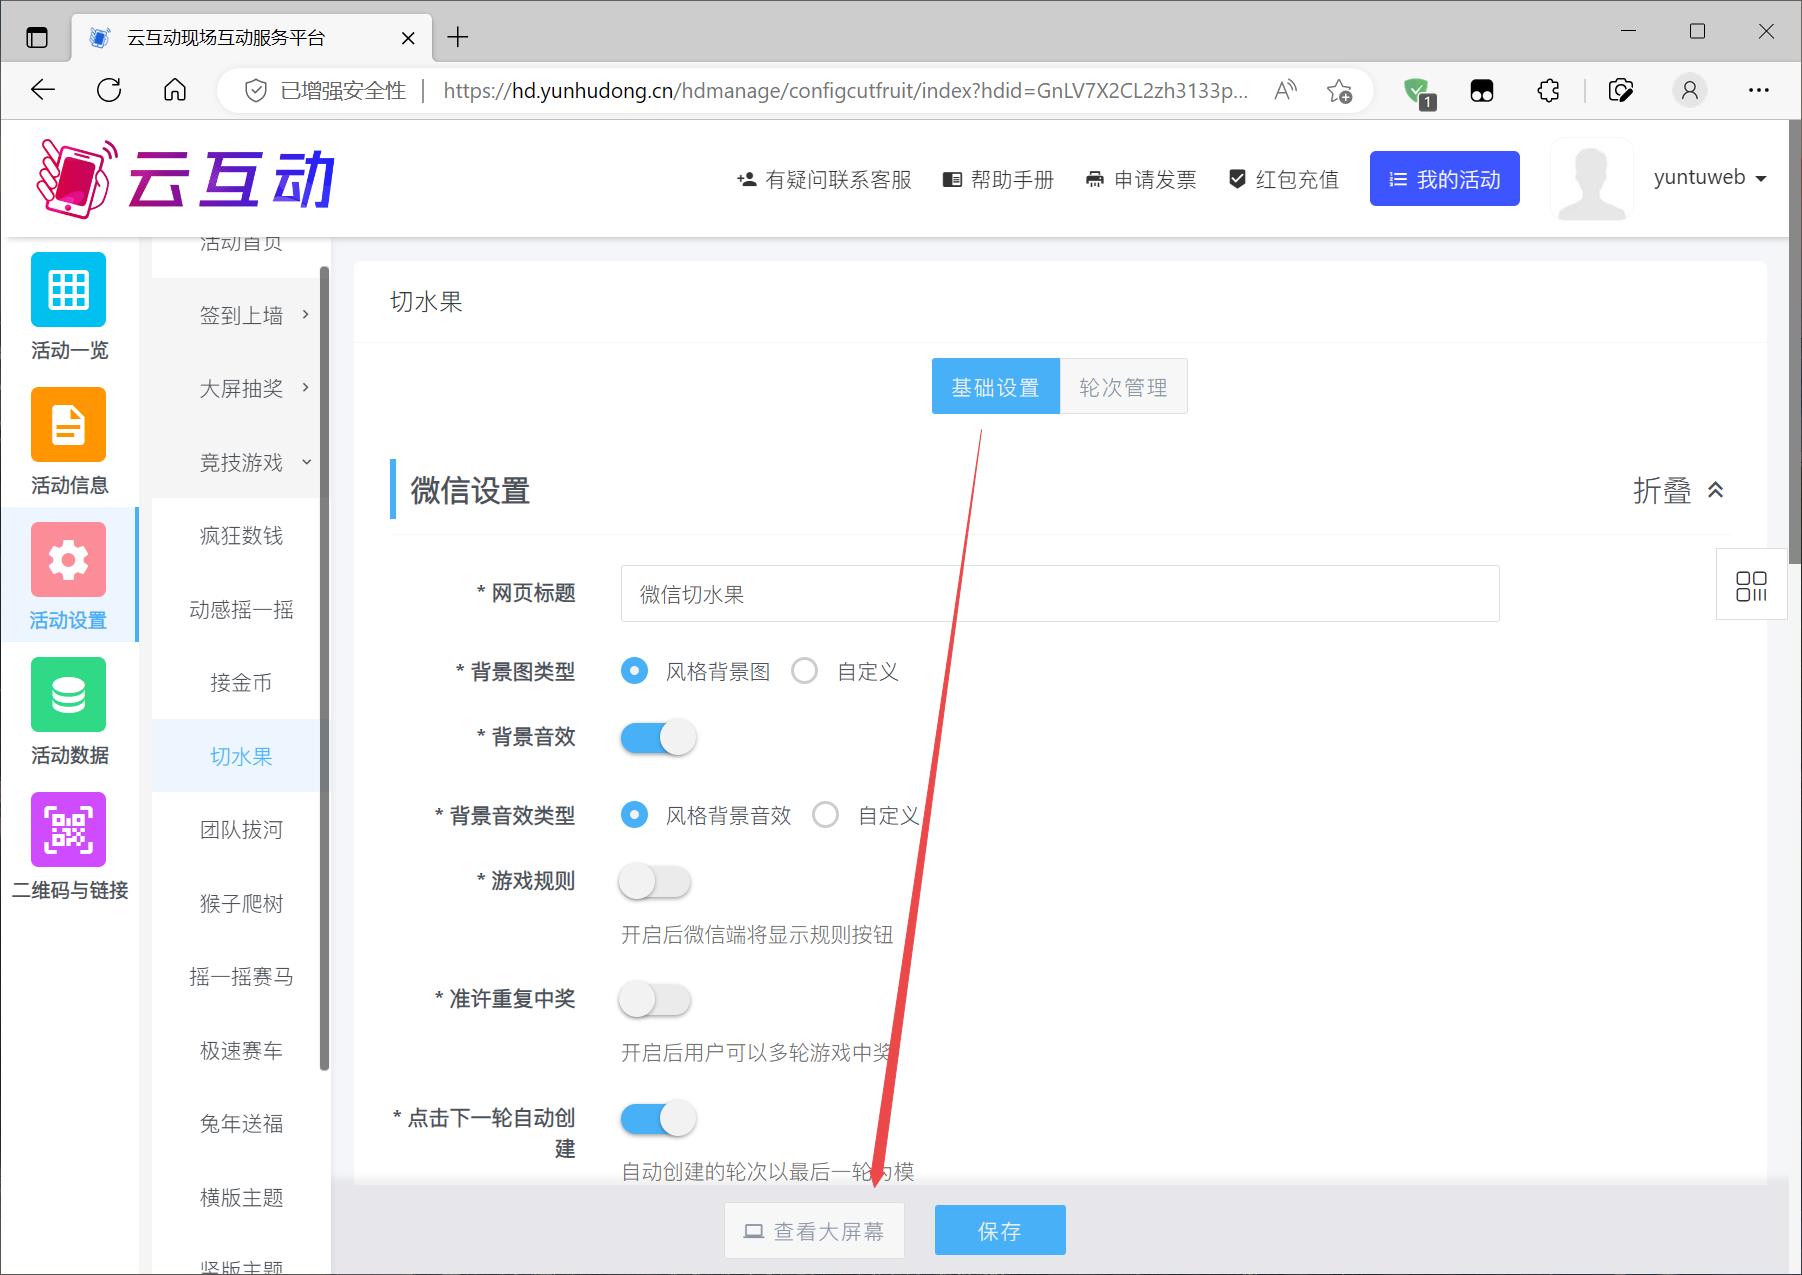Toggle the 点击下一轮自动创建 switch
The image size is (1802, 1275).
pos(658,1118)
